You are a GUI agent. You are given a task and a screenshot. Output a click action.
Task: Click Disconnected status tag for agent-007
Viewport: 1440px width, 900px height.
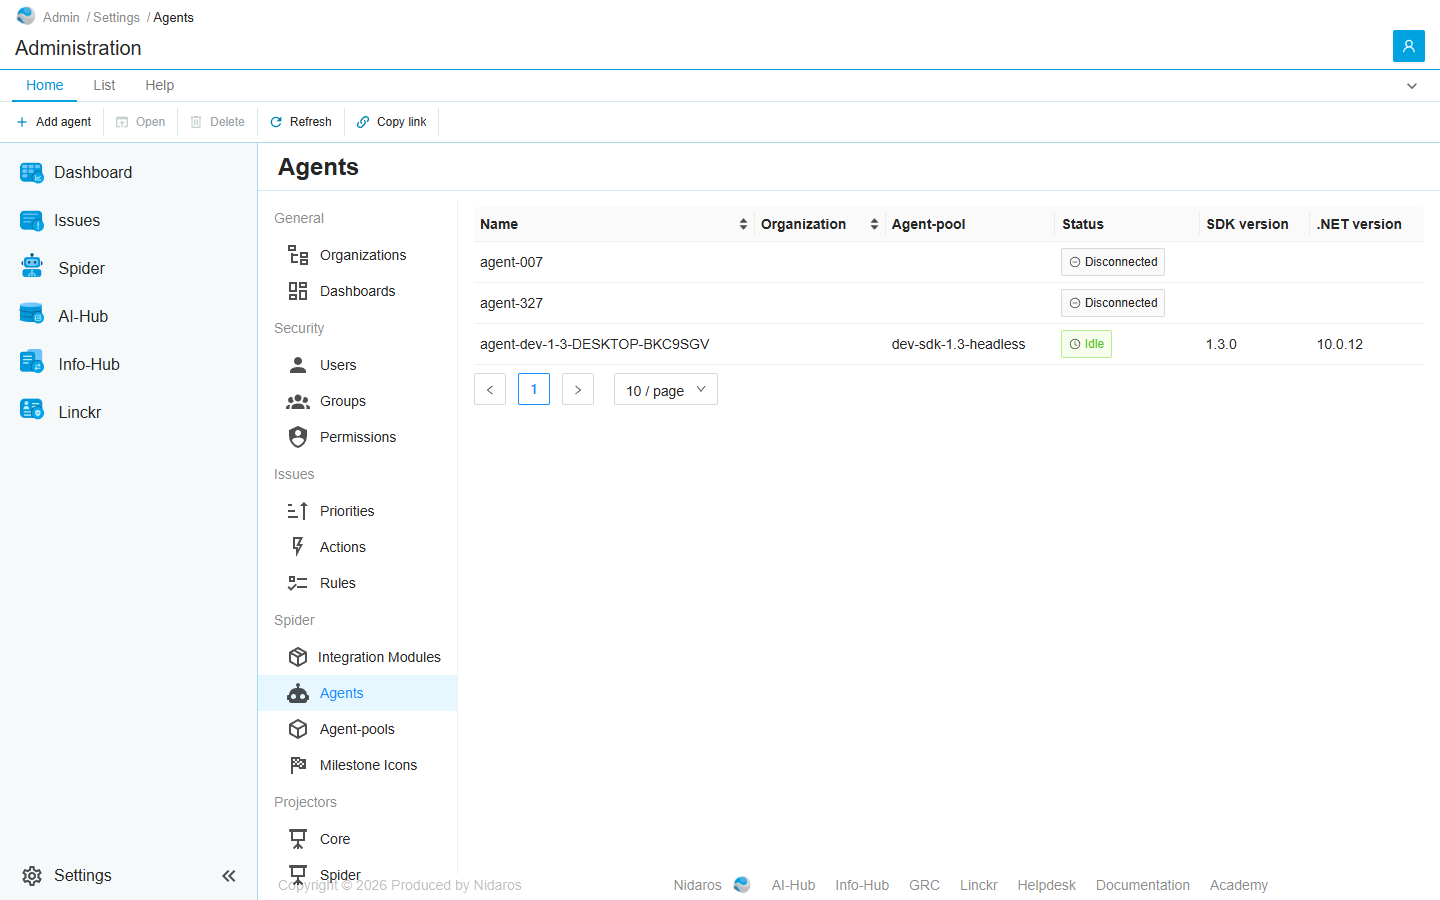pyautogui.click(x=1113, y=262)
